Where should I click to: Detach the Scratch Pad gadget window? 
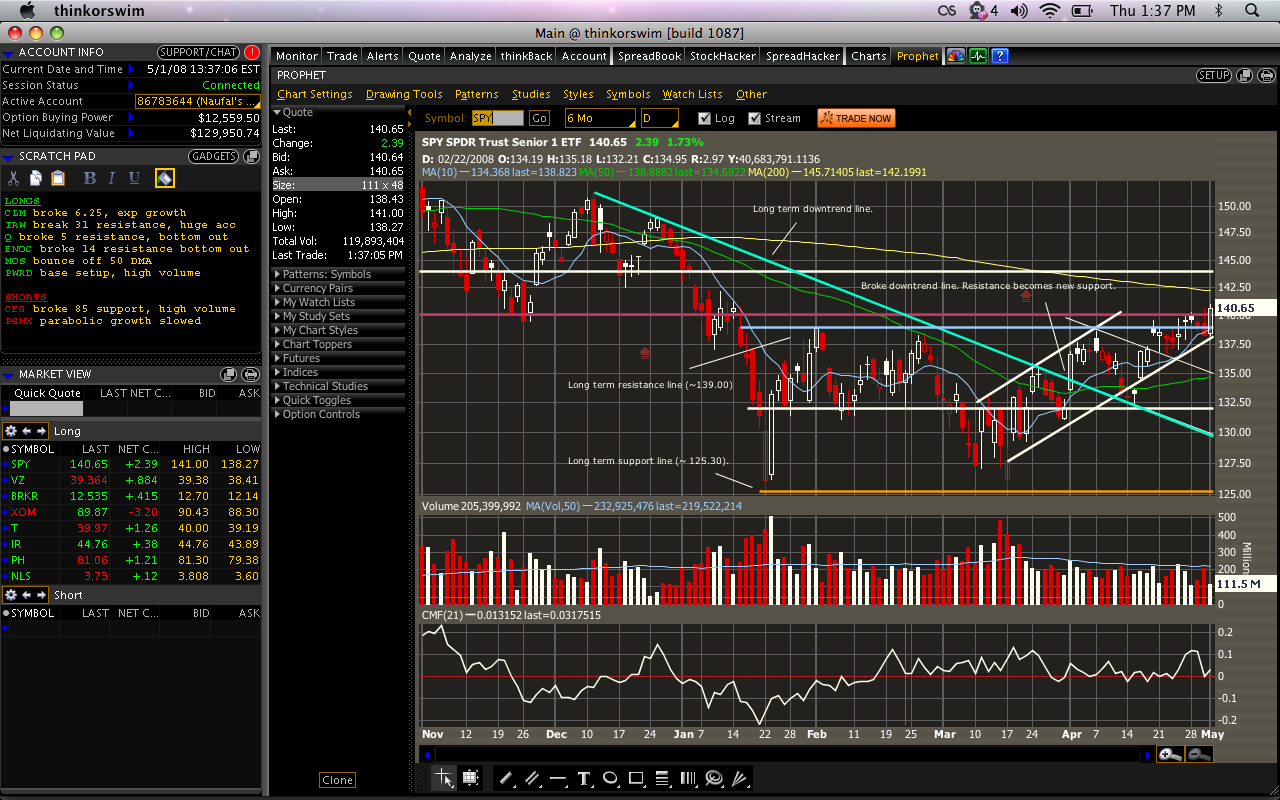251,156
